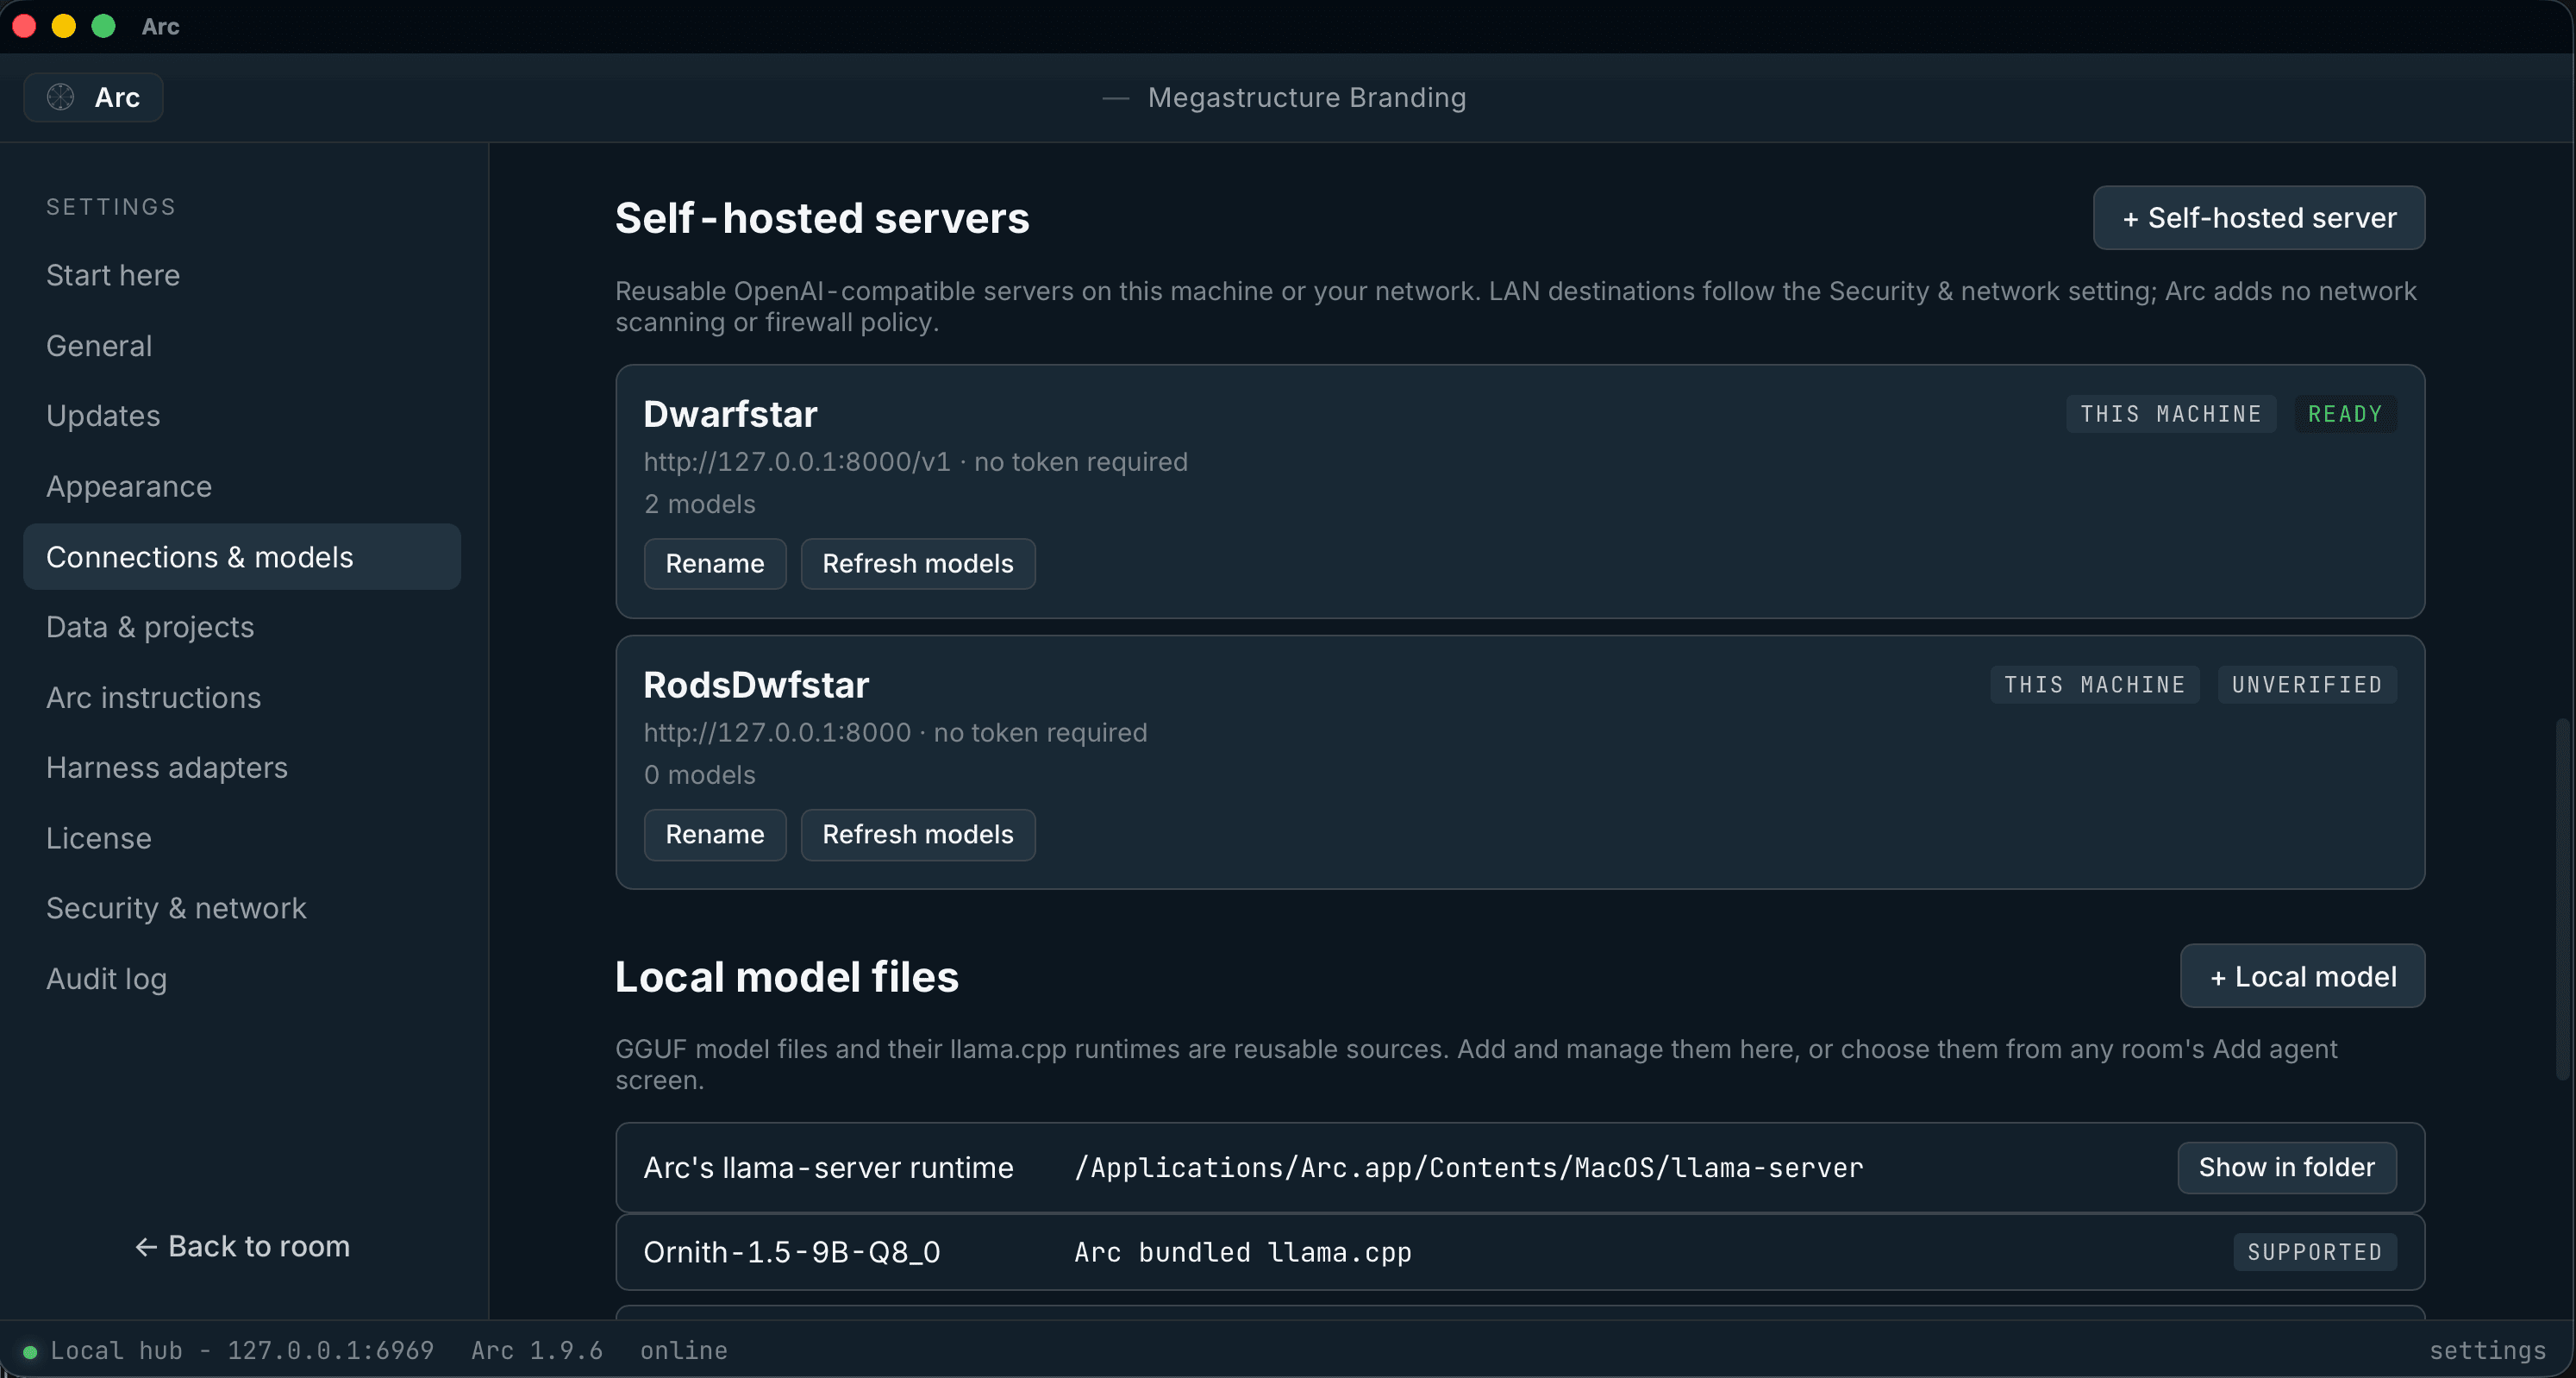
Task: Rename the Dwarfstar server
Action: [715, 564]
